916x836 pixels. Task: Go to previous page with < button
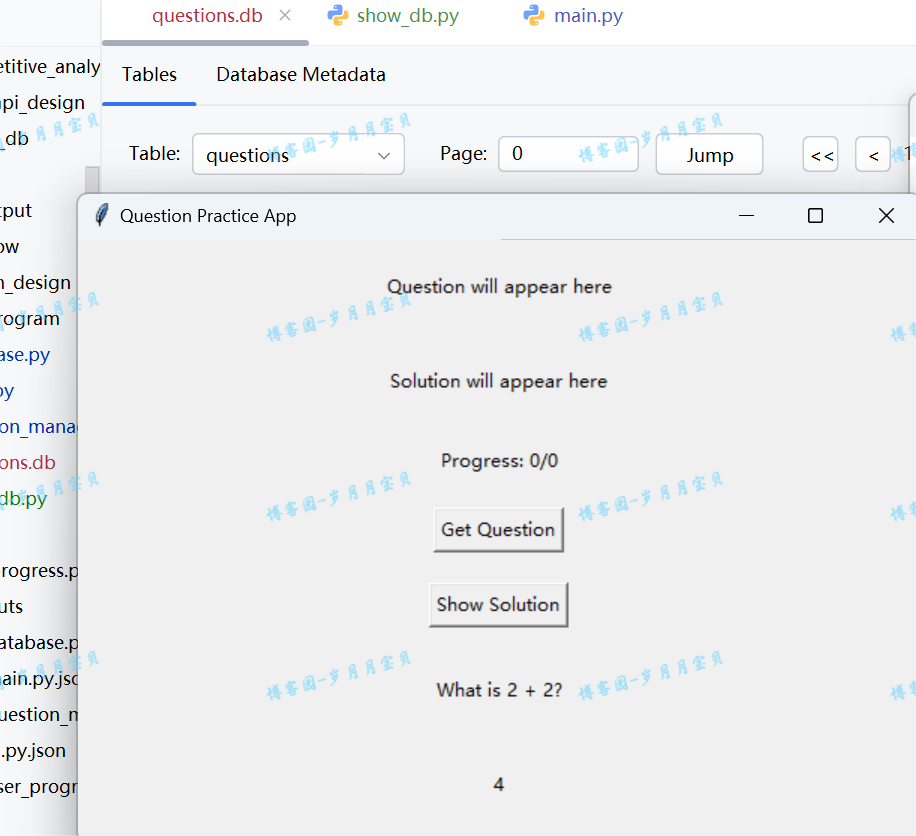click(x=873, y=155)
